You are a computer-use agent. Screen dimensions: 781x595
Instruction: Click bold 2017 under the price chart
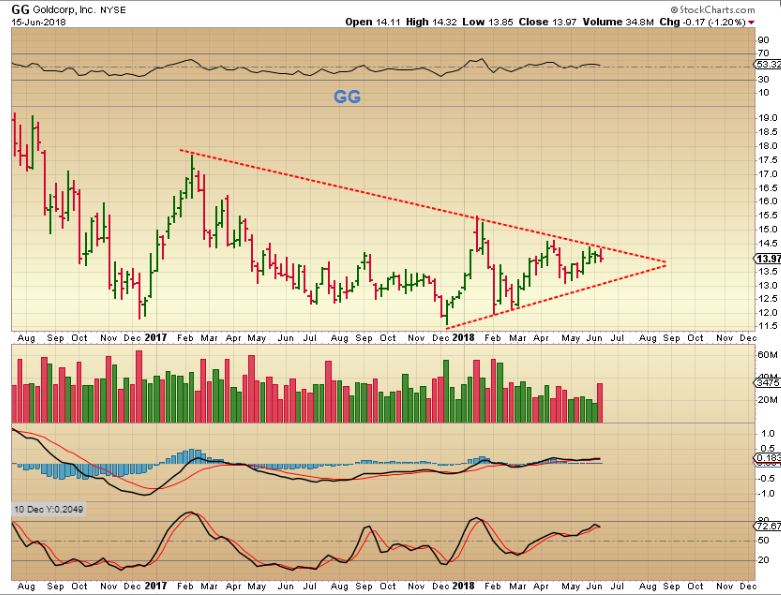pyautogui.click(x=156, y=338)
